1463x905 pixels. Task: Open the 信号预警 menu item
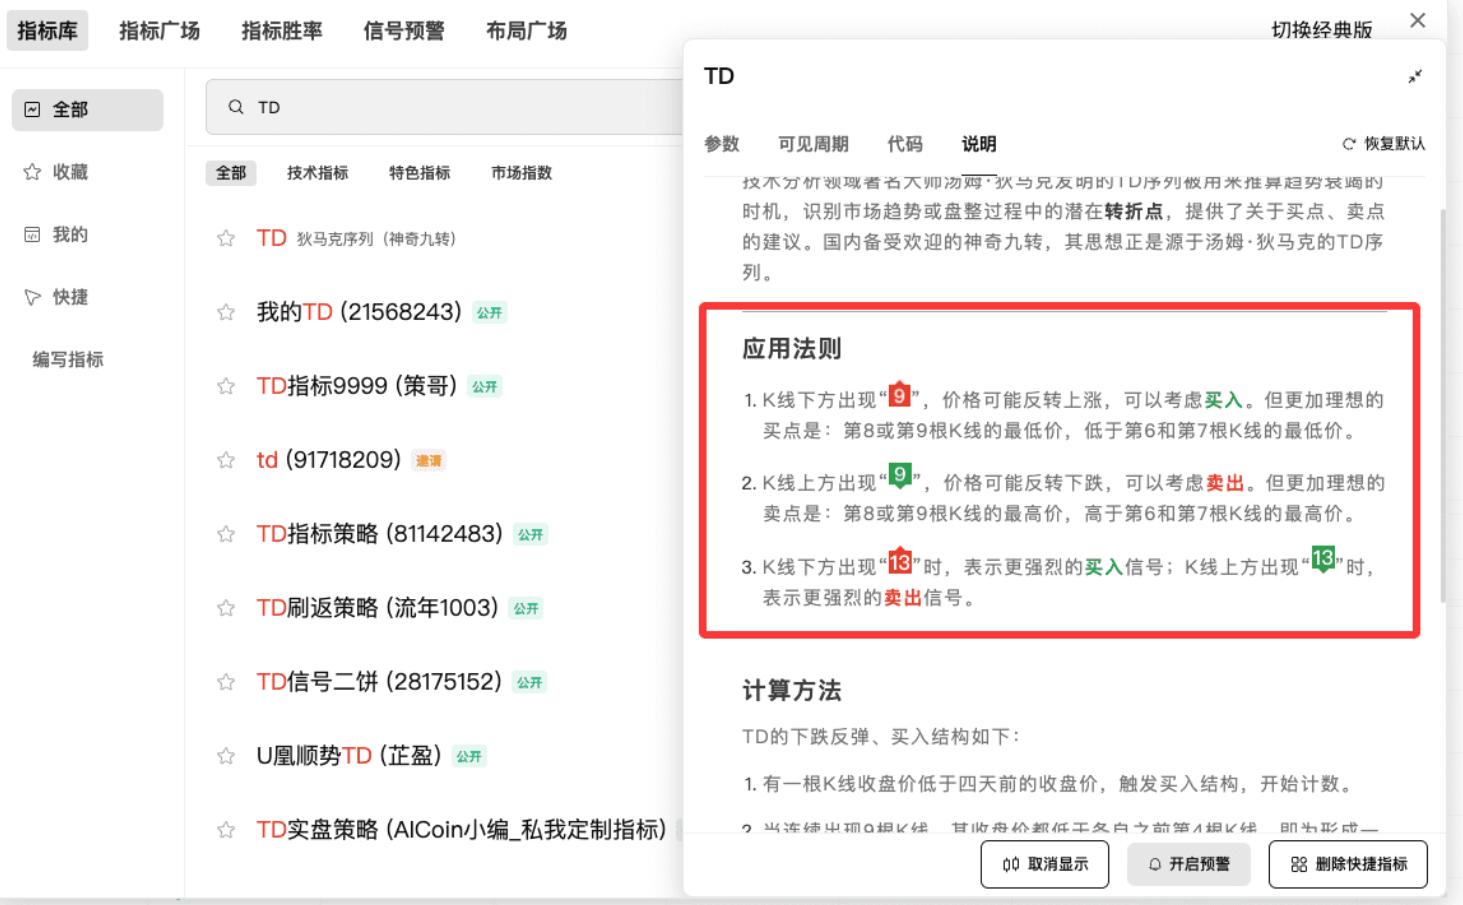tap(403, 30)
